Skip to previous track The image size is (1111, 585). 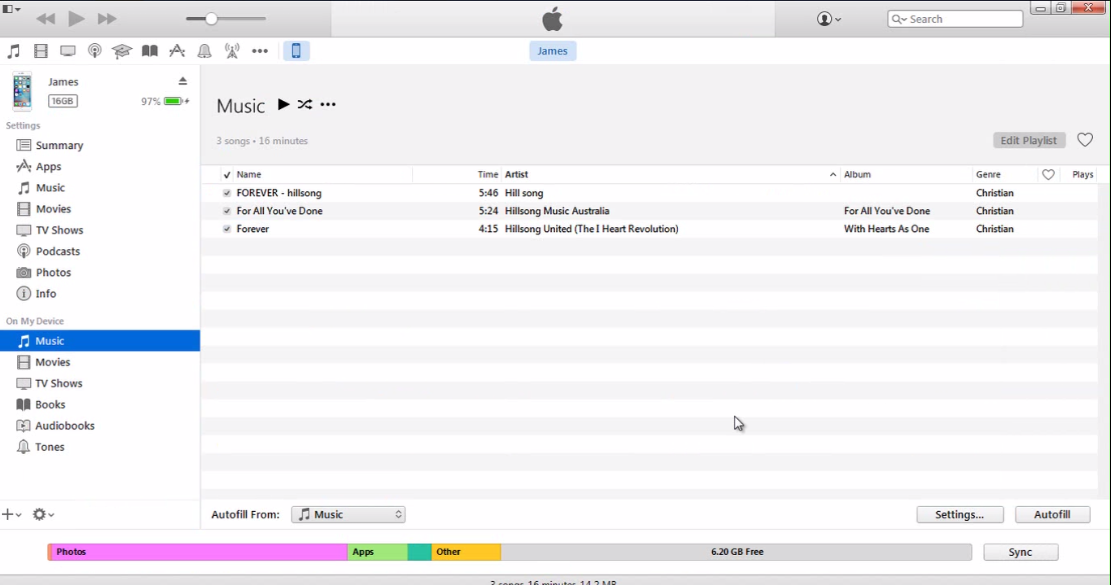click(45, 19)
